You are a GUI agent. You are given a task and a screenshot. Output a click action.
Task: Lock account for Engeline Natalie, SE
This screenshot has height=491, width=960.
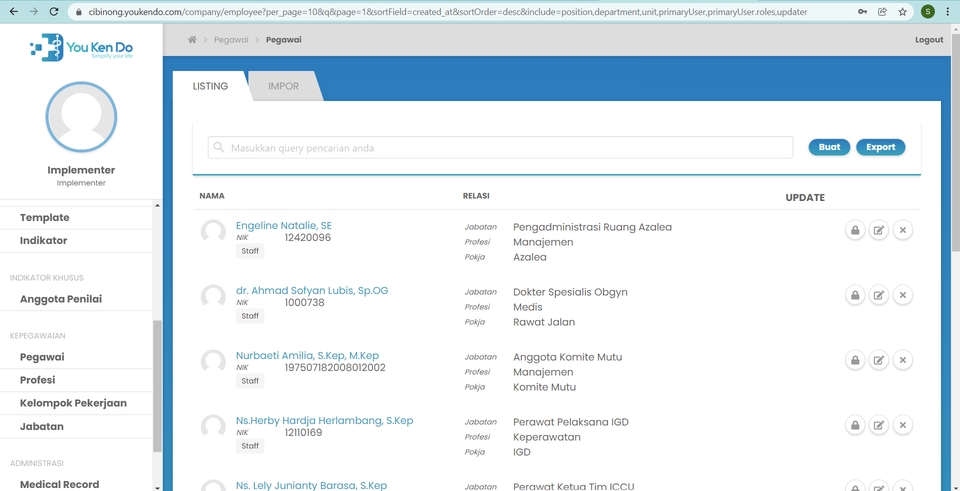[855, 230]
